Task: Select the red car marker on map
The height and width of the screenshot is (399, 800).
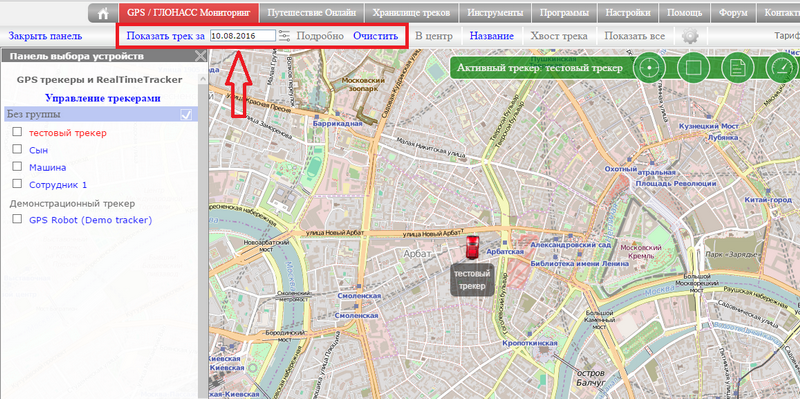Action: click(x=473, y=247)
